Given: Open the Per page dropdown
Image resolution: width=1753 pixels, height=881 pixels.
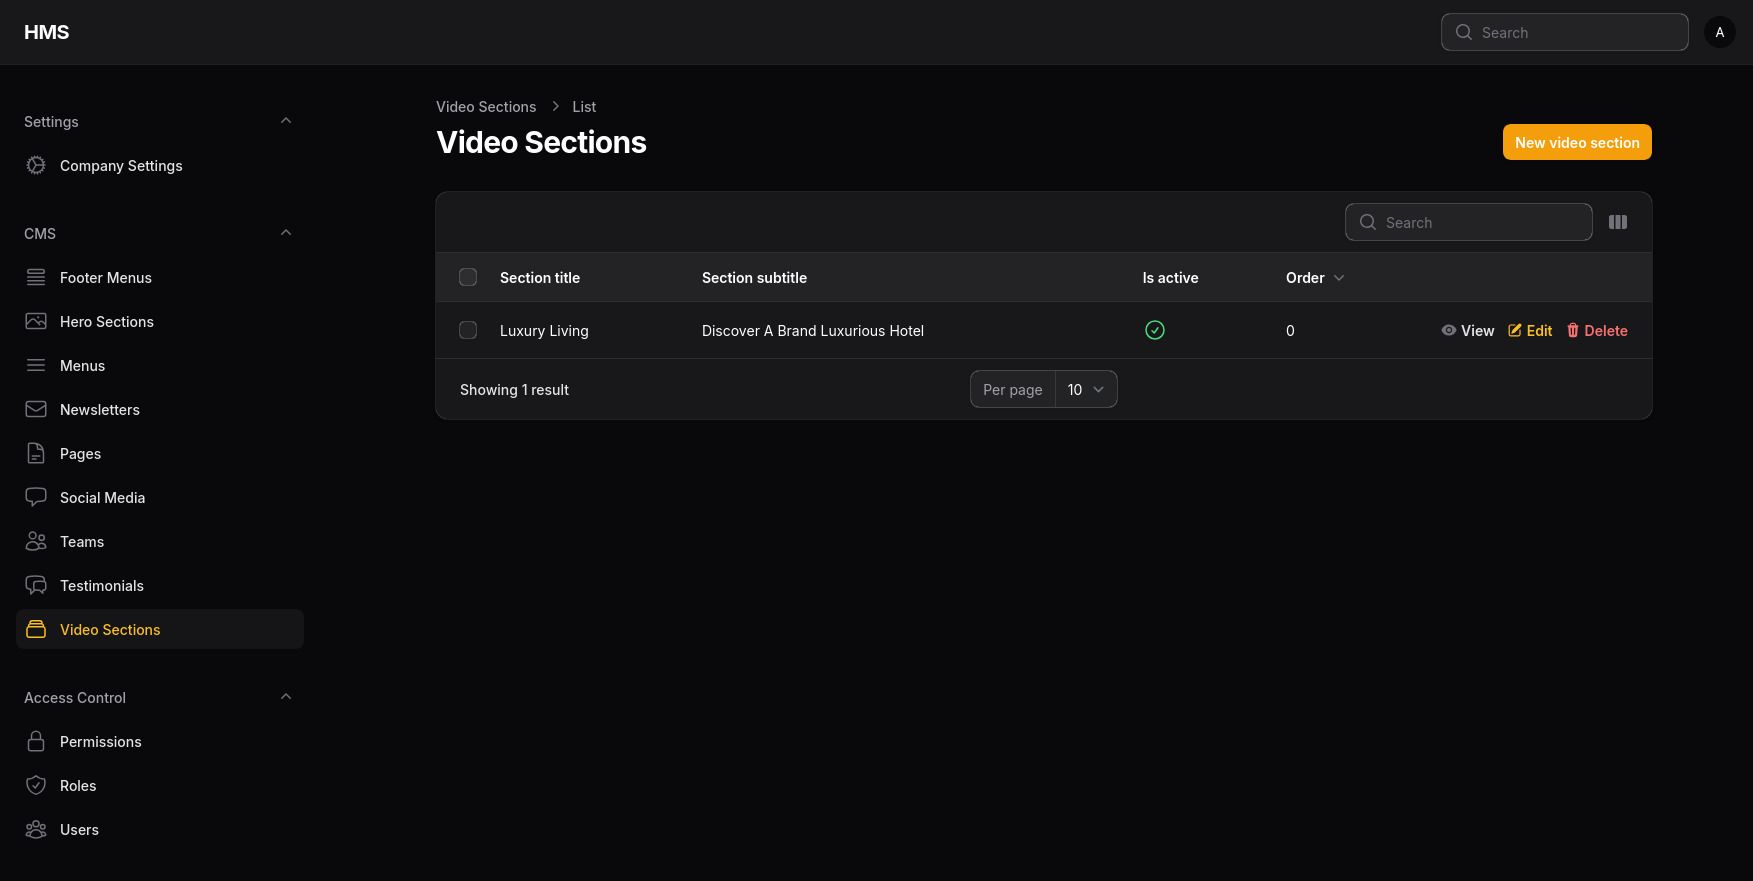Looking at the screenshot, I should 1085,389.
